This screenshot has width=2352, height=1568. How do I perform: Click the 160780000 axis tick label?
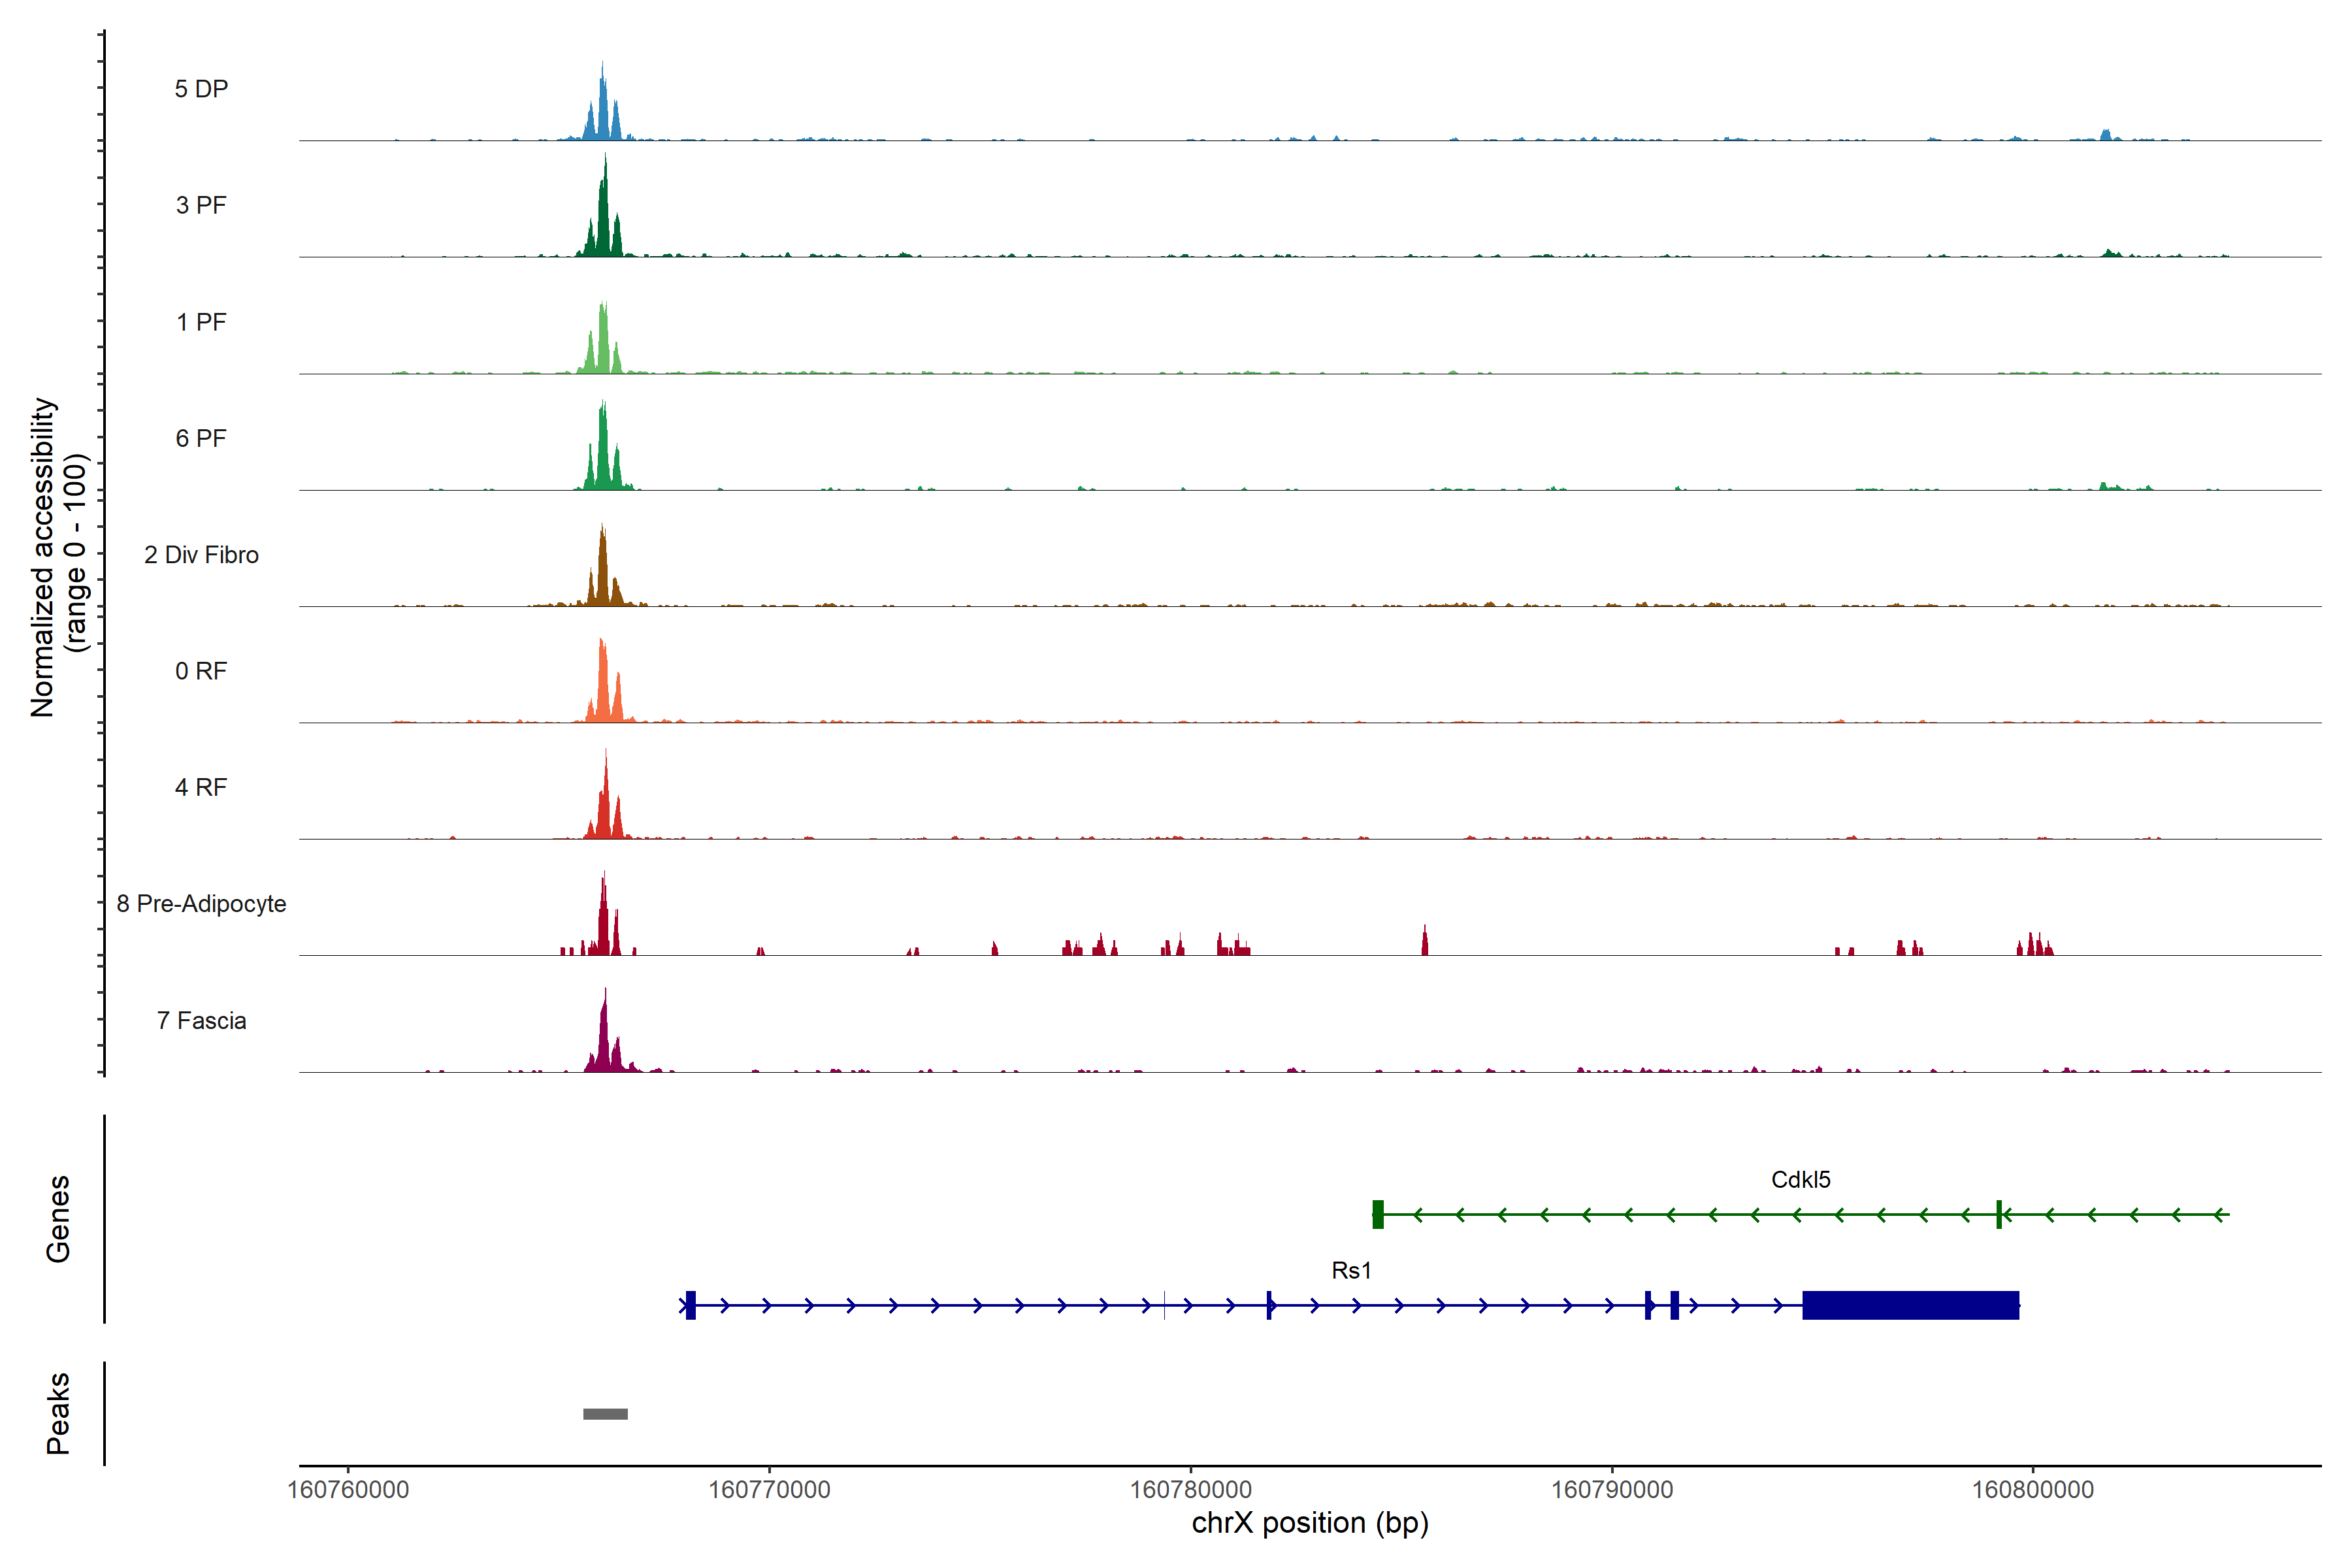point(1190,1489)
